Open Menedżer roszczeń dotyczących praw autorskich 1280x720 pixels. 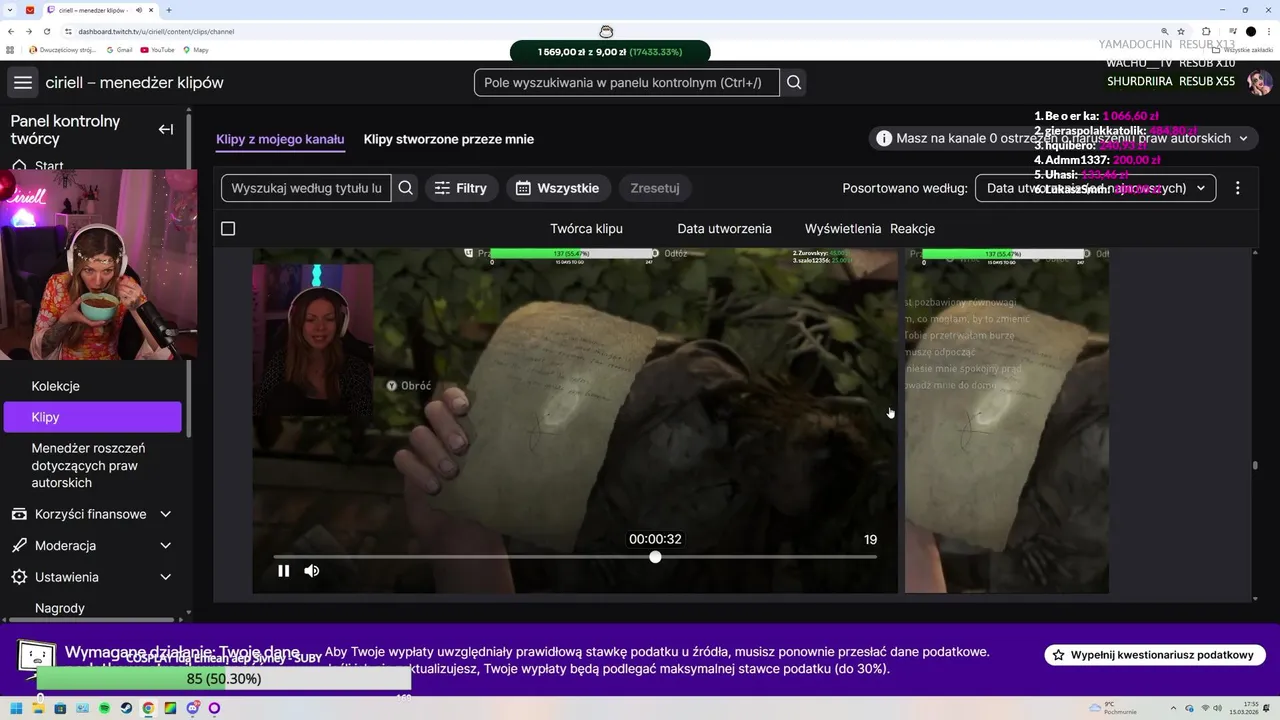[88, 466]
